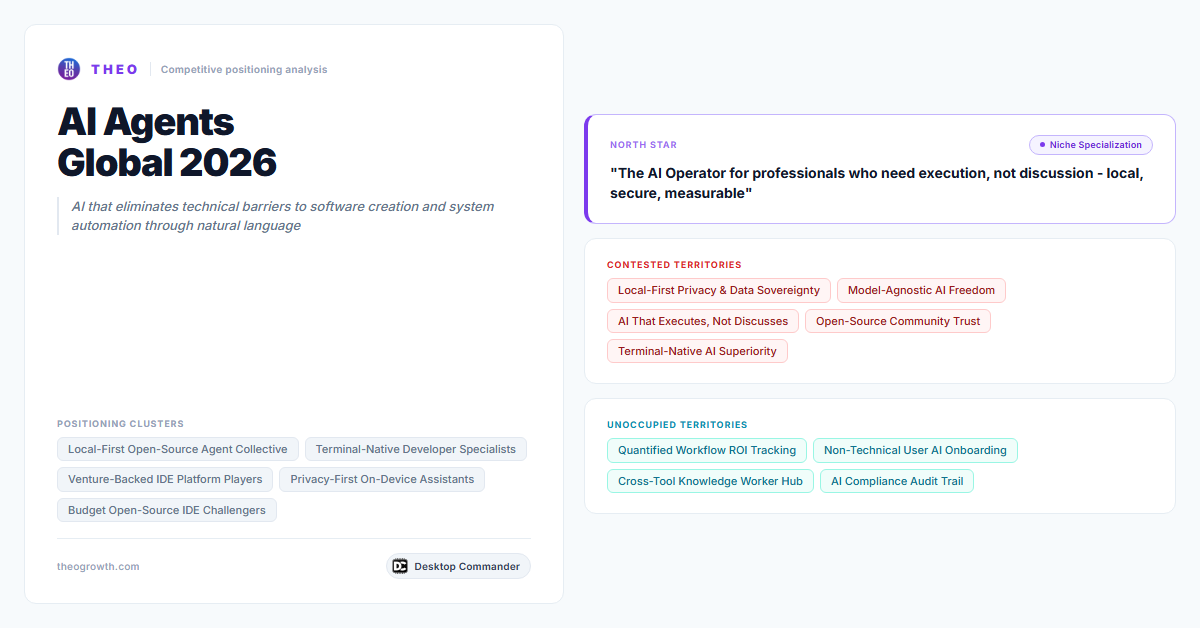Select 'Quantified Workflow ROI Tracking' tag

point(707,450)
